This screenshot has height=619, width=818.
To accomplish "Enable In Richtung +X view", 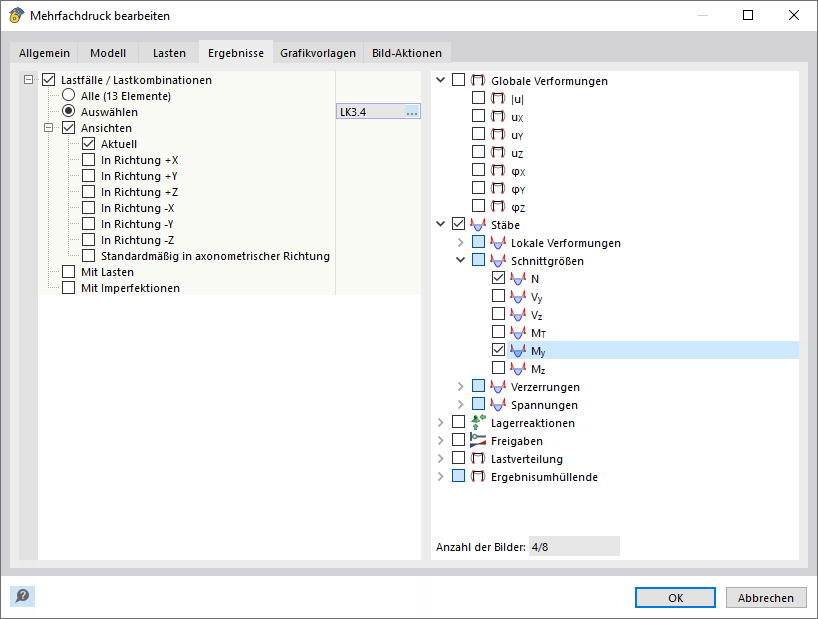I will pyautogui.click(x=89, y=160).
